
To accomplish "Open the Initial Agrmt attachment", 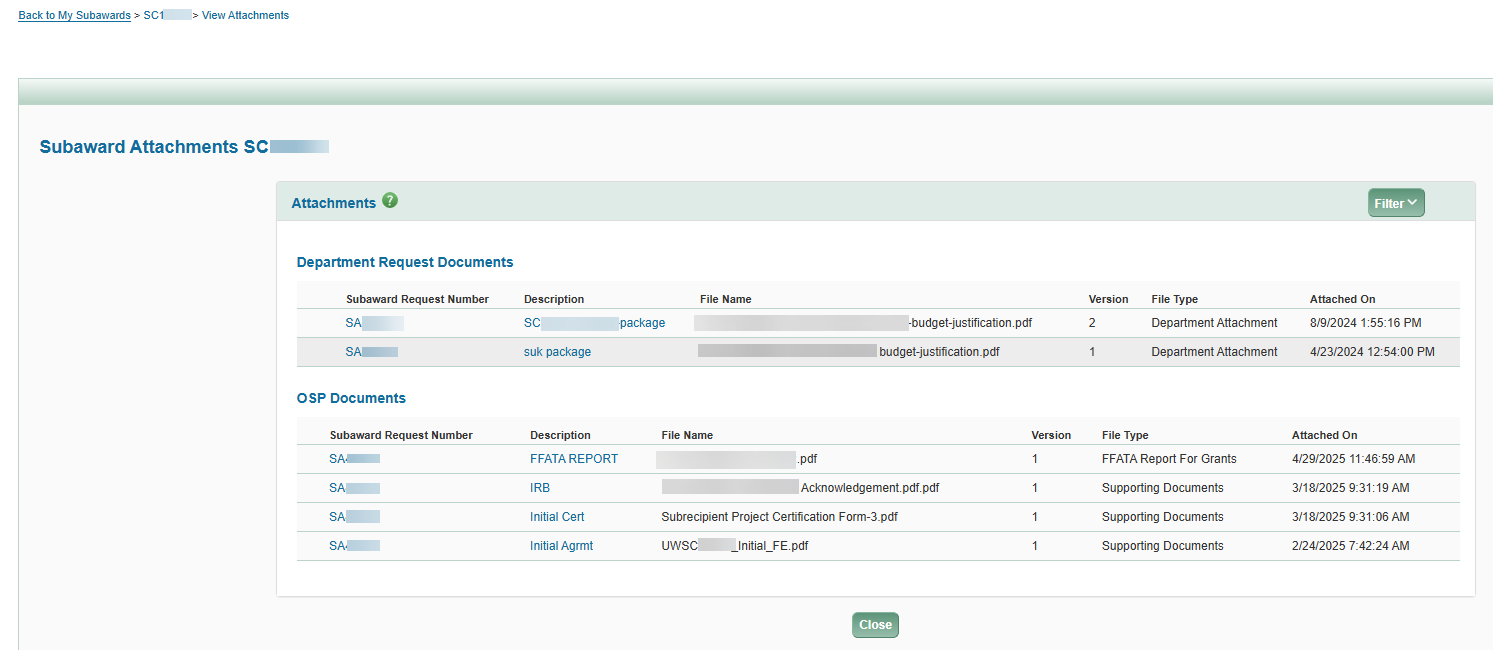I will tap(562, 545).
